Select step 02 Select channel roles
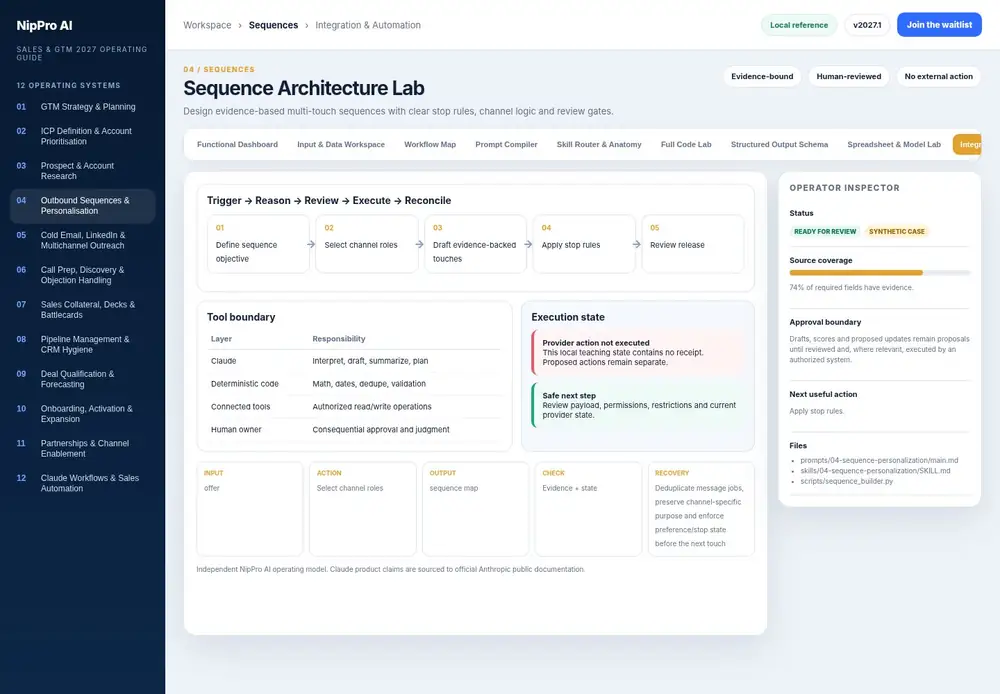This screenshot has width=1000, height=694. tap(367, 244)
